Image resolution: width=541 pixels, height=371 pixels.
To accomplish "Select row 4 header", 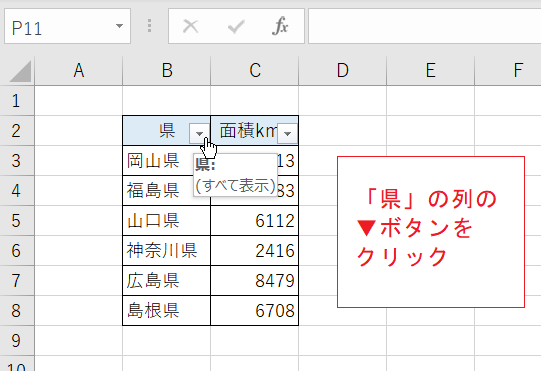I will point(17,191).
